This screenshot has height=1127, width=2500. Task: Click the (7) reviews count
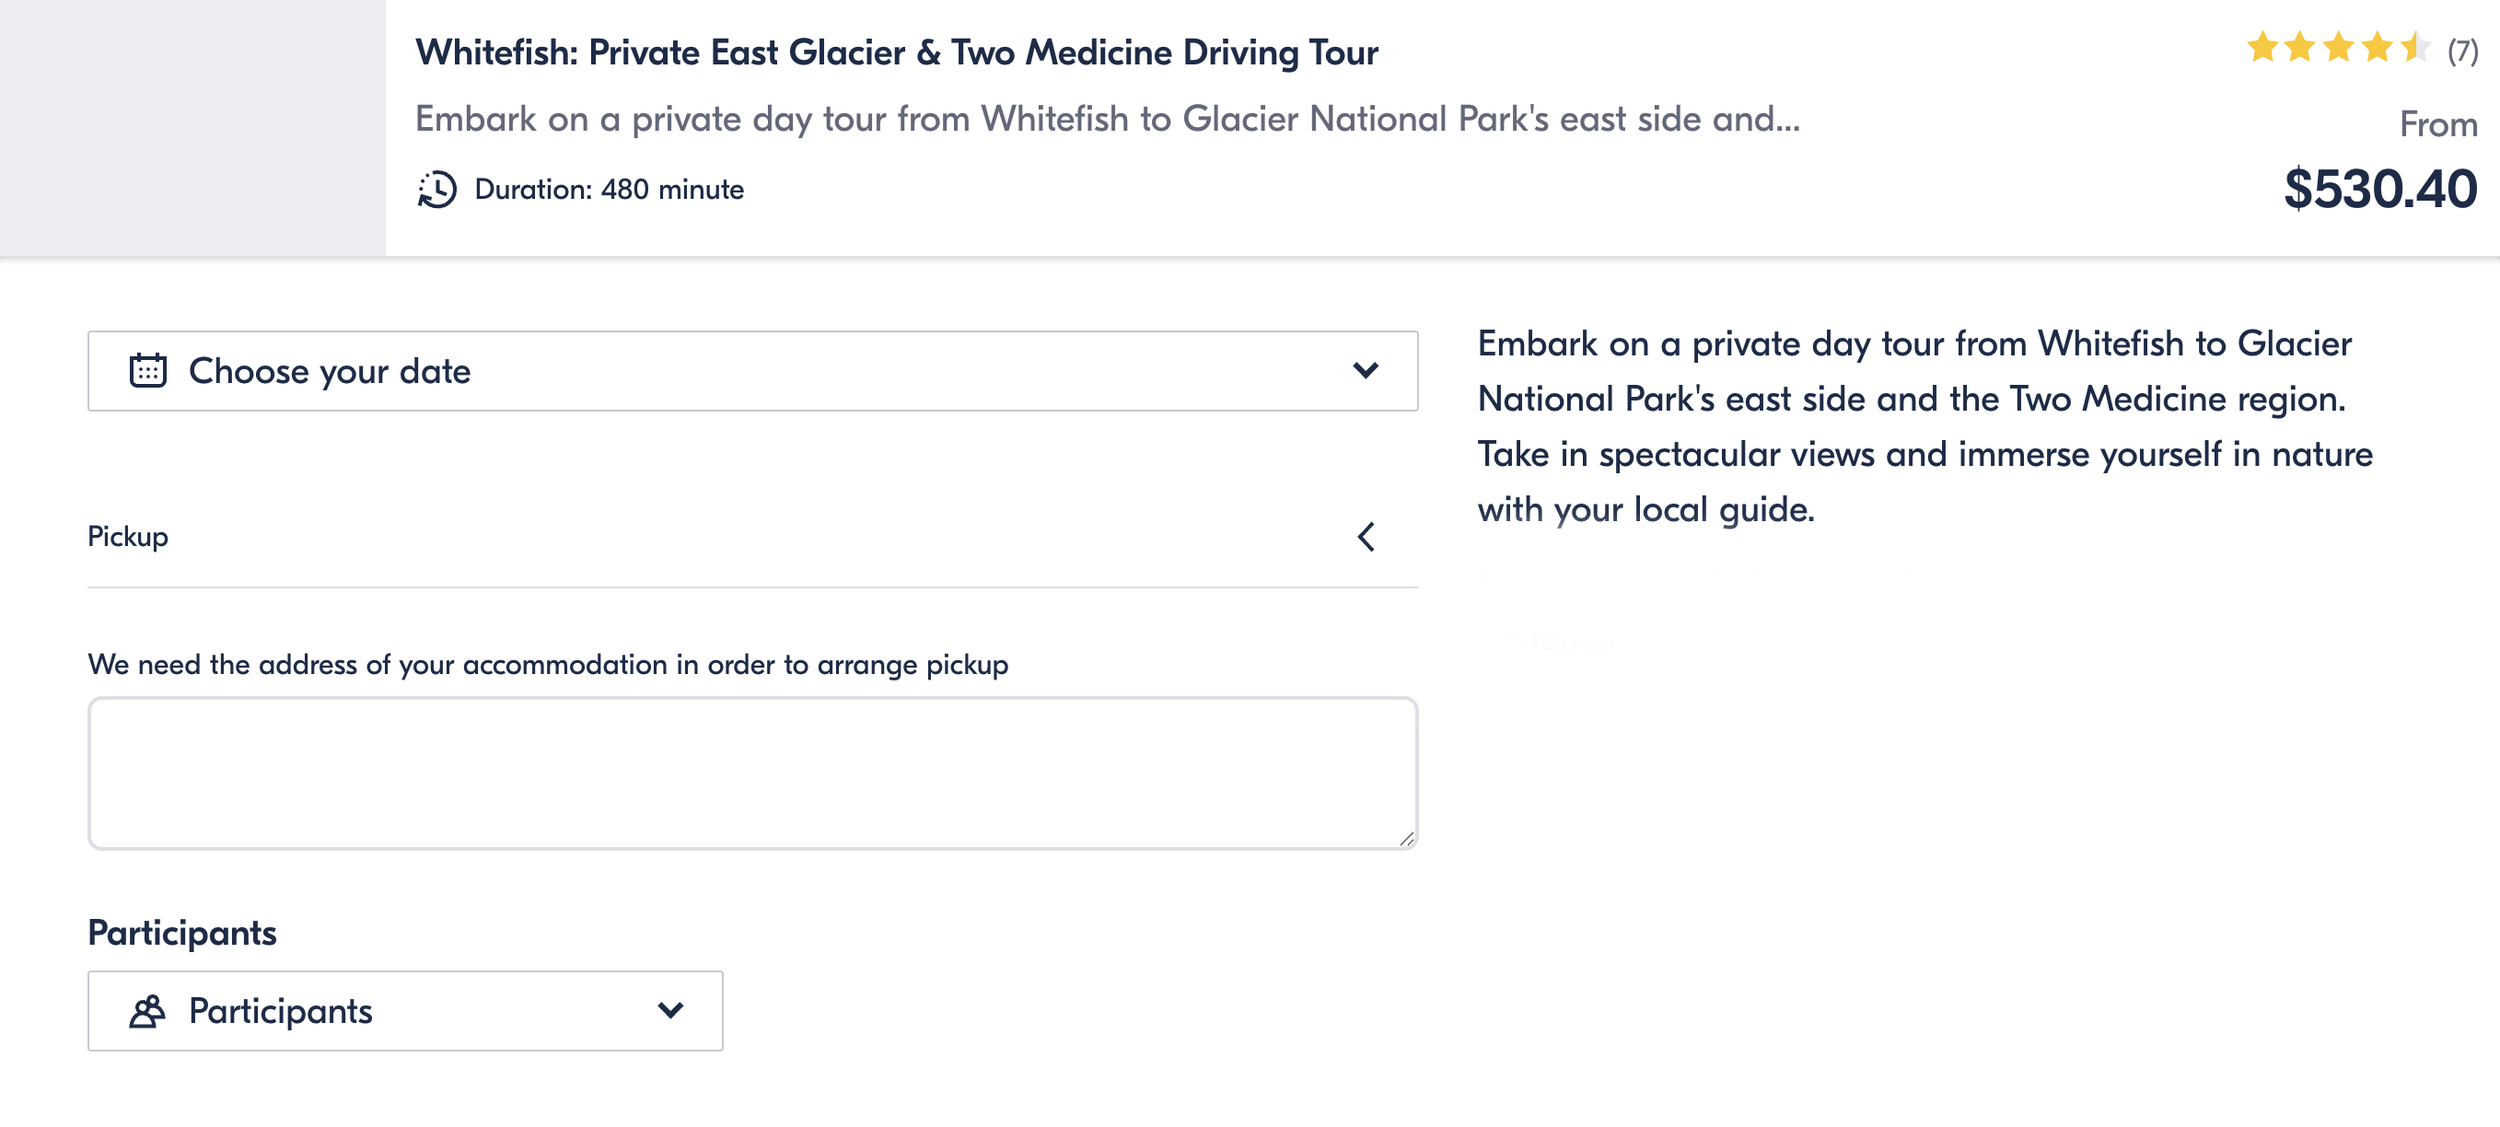click(x=2462, y=51)
